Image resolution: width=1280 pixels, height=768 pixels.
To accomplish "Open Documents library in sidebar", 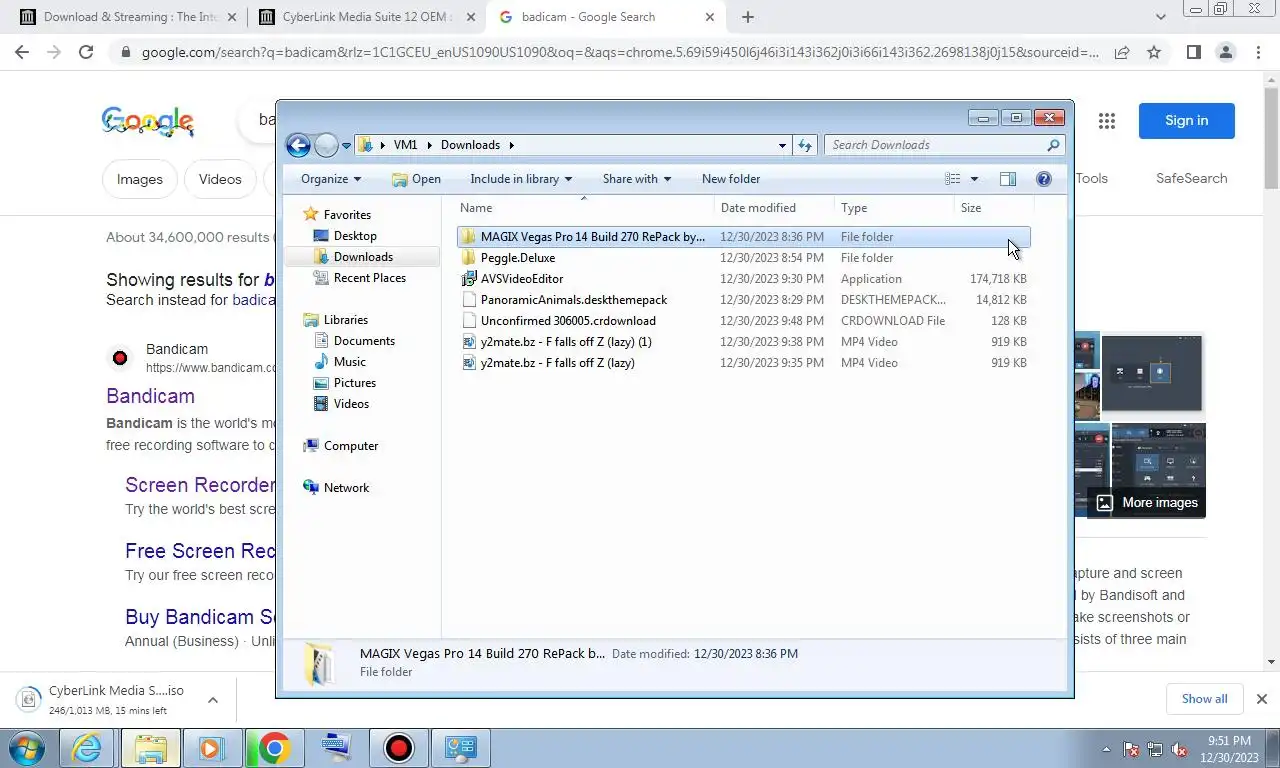I will point(364,341).
